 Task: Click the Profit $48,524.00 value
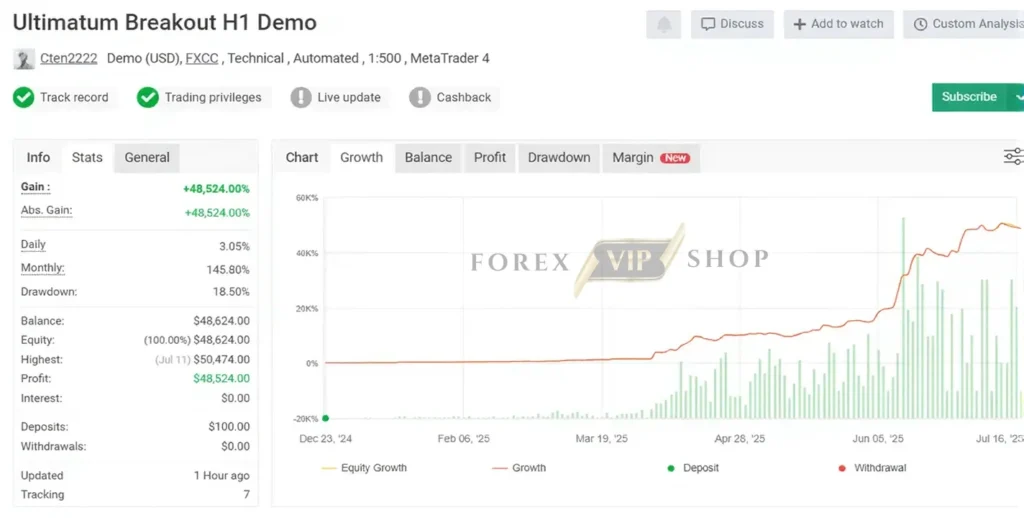(x=221, y=378)
